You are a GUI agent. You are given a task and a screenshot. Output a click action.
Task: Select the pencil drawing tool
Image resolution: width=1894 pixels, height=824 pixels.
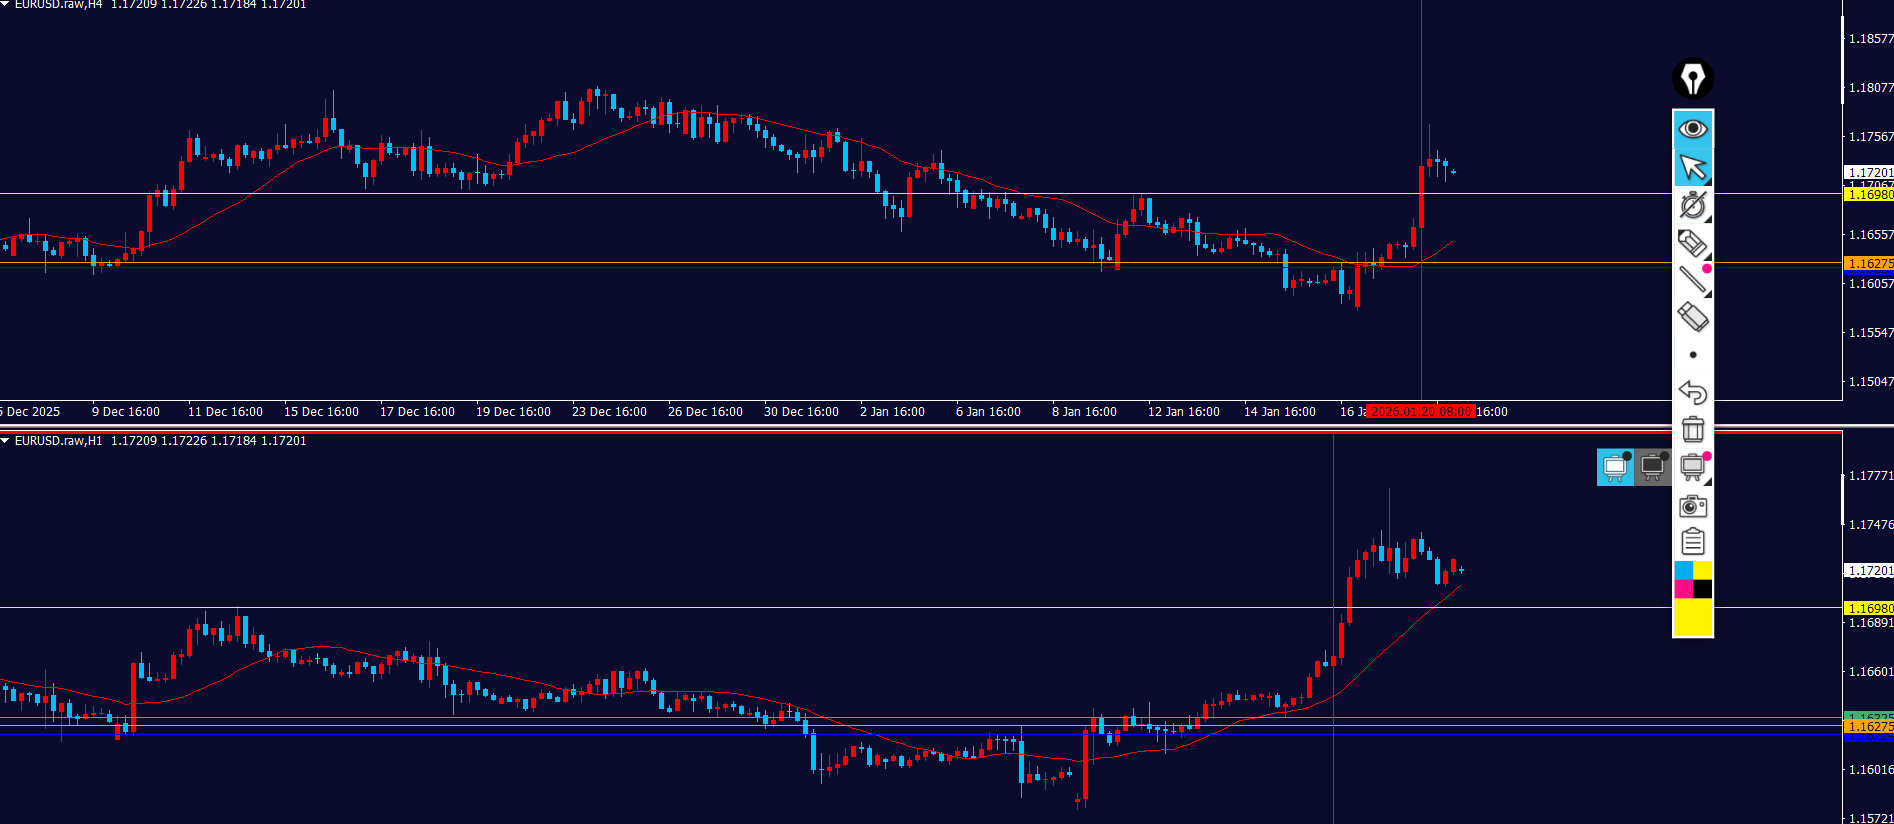[x=1692, y=243]
